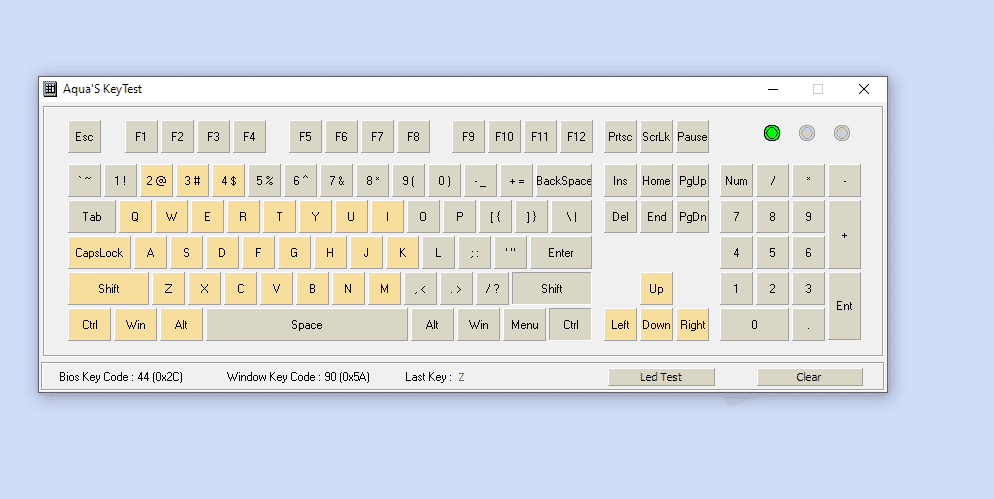Click the F5 key

pos(305,136)
